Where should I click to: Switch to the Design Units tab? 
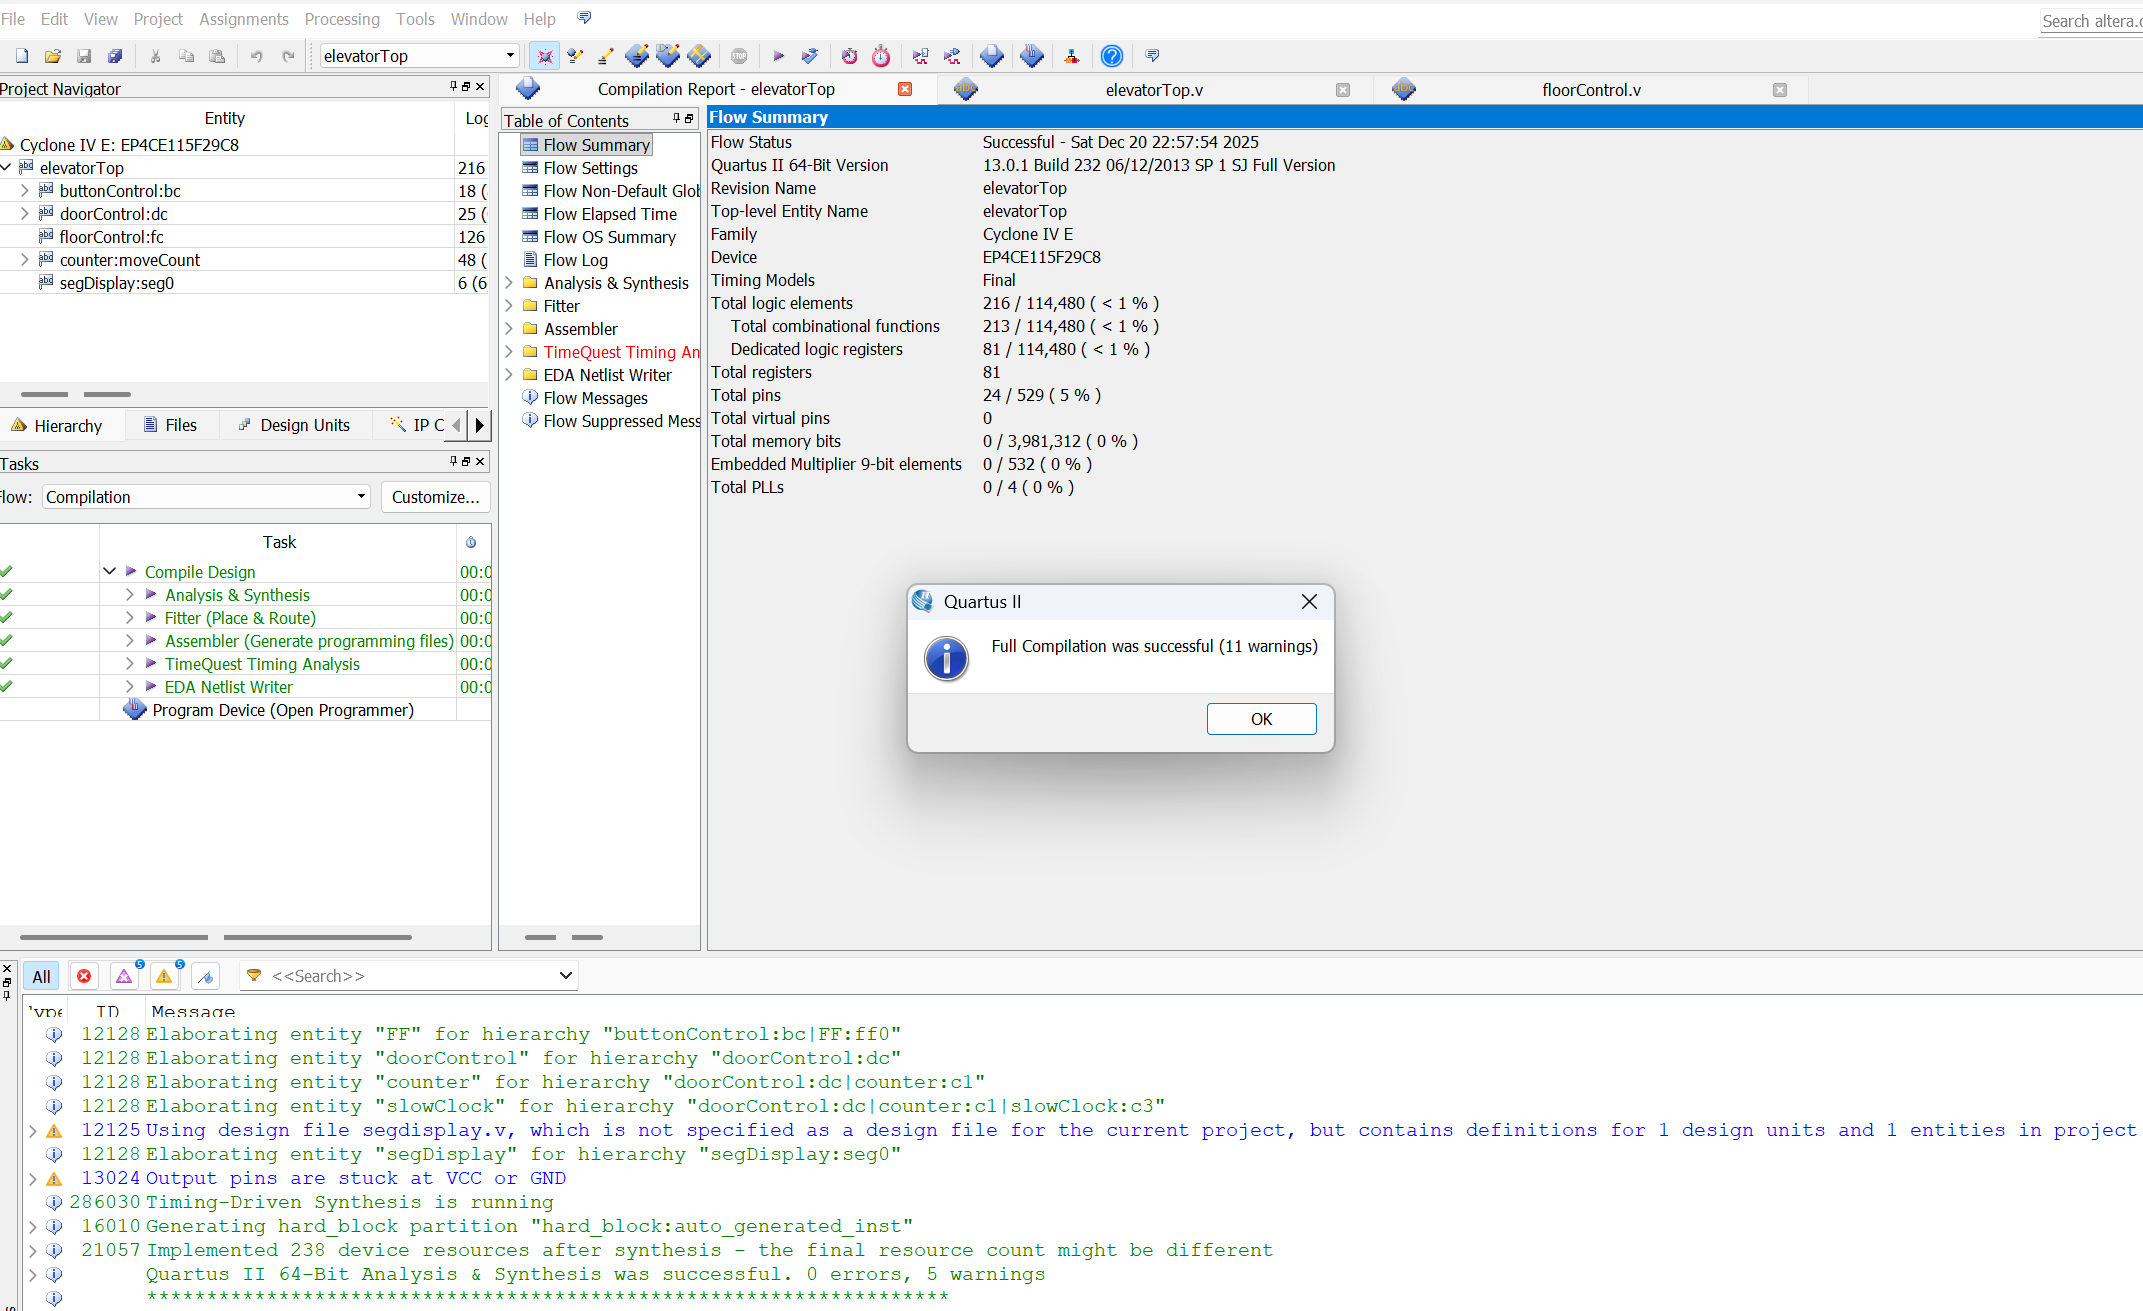[294, 425]
